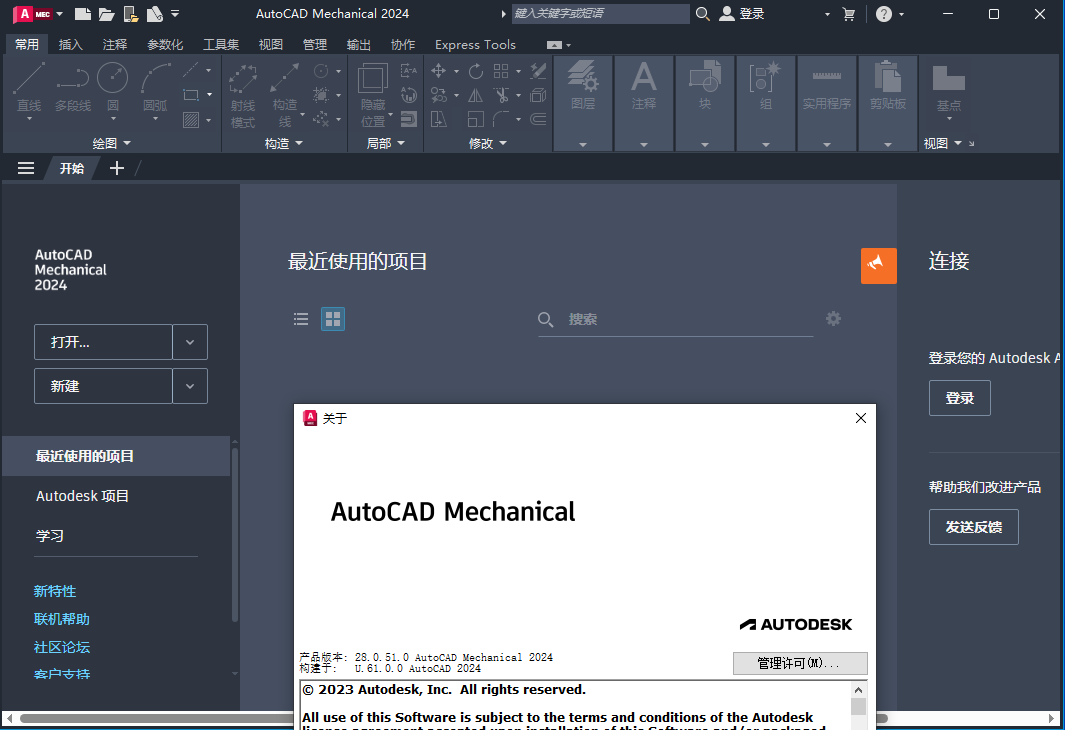Click the Rectangle tool icon in Draw panel

pos(192,95)
